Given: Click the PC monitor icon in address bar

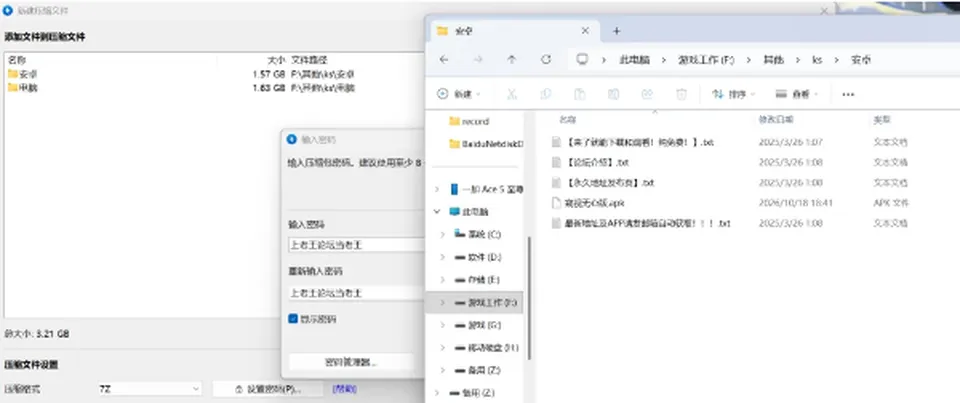Looking at the screenshot, I should pyautogui.click(x=582, y=59).
